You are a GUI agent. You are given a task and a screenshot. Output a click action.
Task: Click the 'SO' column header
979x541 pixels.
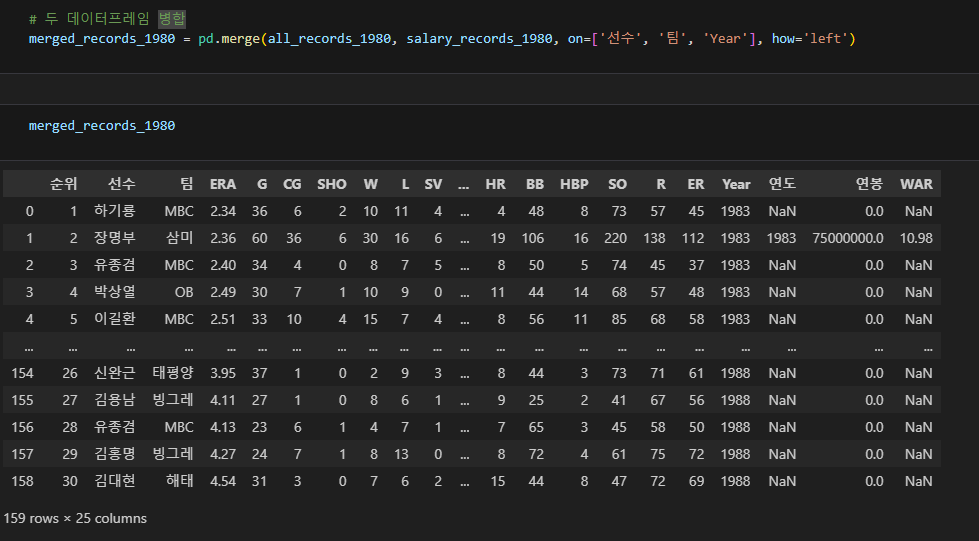point(617,184)
